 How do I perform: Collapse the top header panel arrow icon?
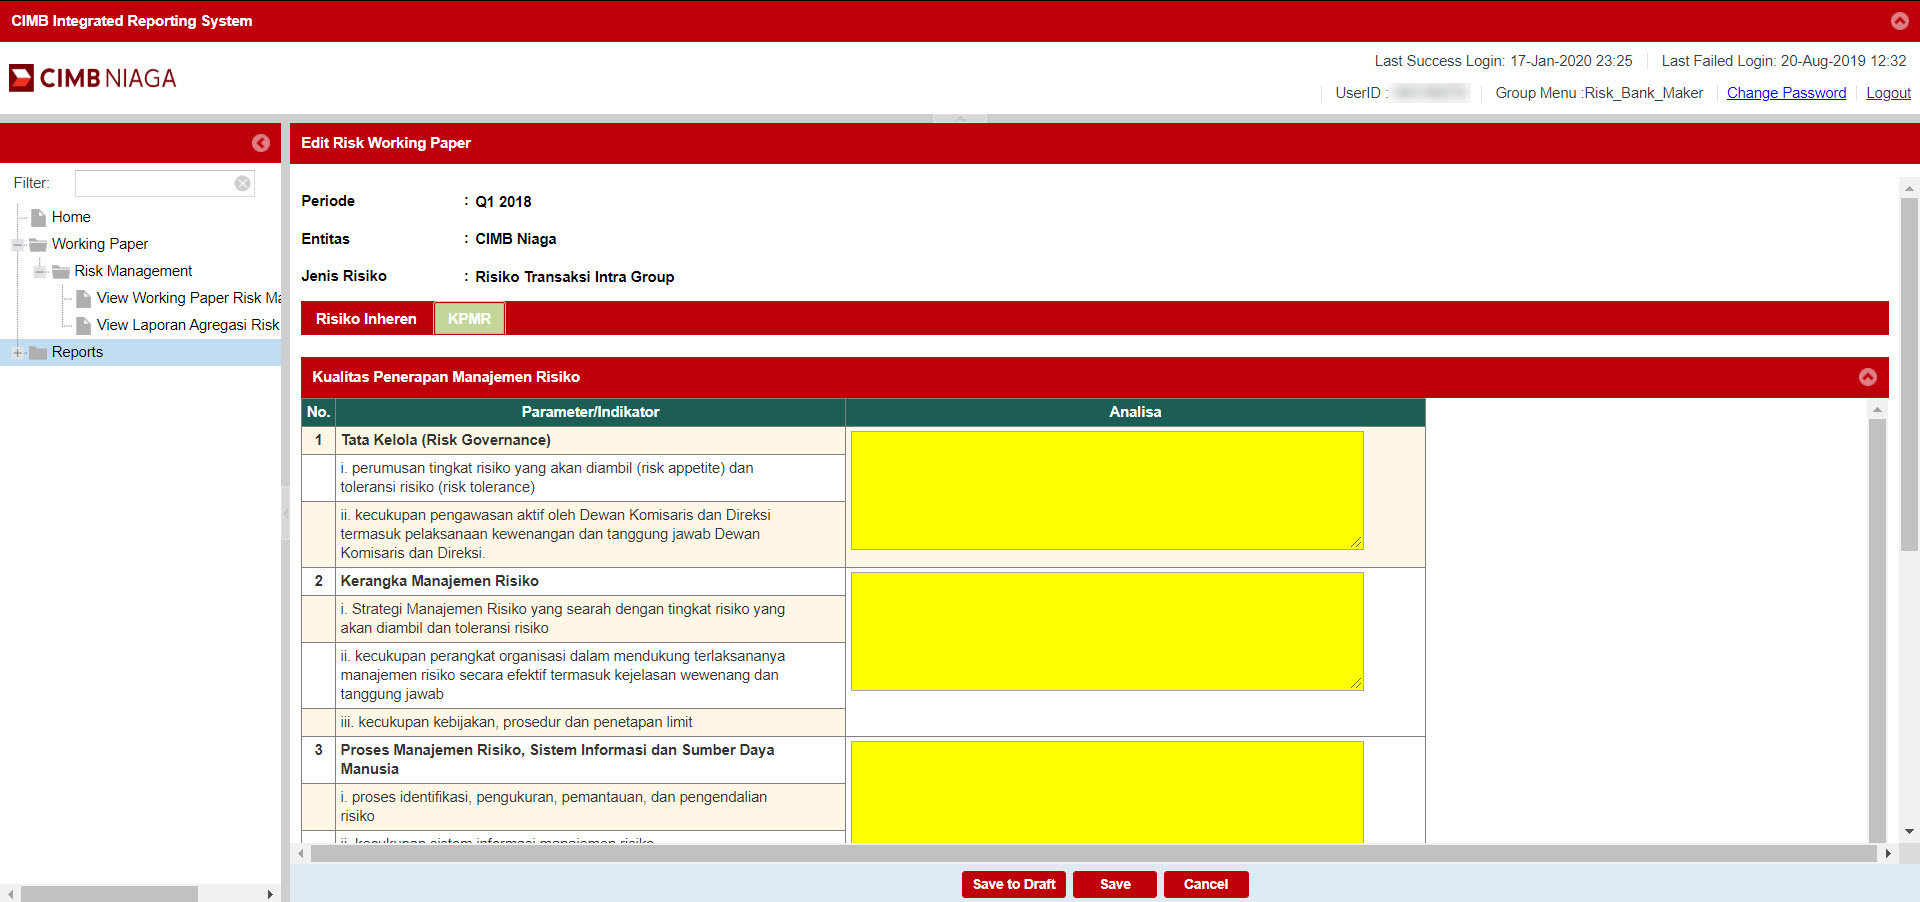coord(1899,21)
